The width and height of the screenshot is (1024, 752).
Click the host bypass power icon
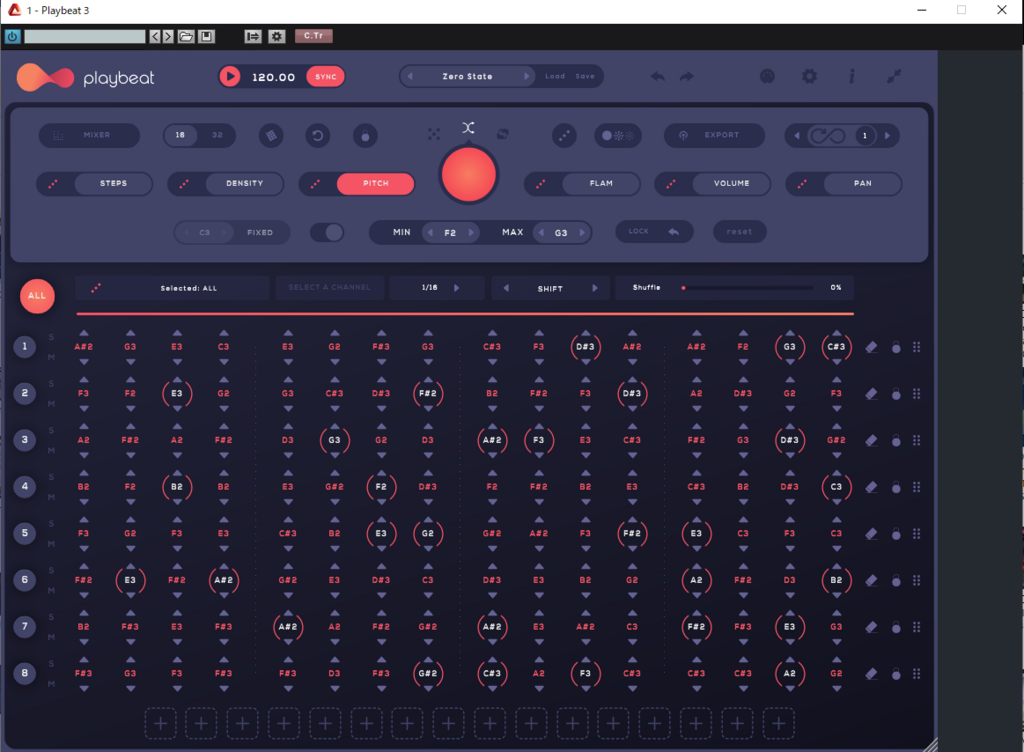[x=12, y=37]
